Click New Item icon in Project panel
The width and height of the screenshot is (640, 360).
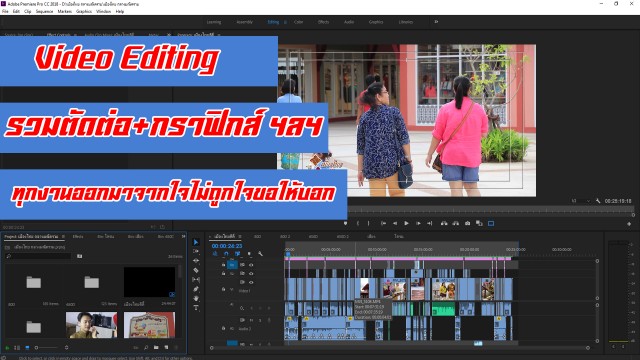166,347
